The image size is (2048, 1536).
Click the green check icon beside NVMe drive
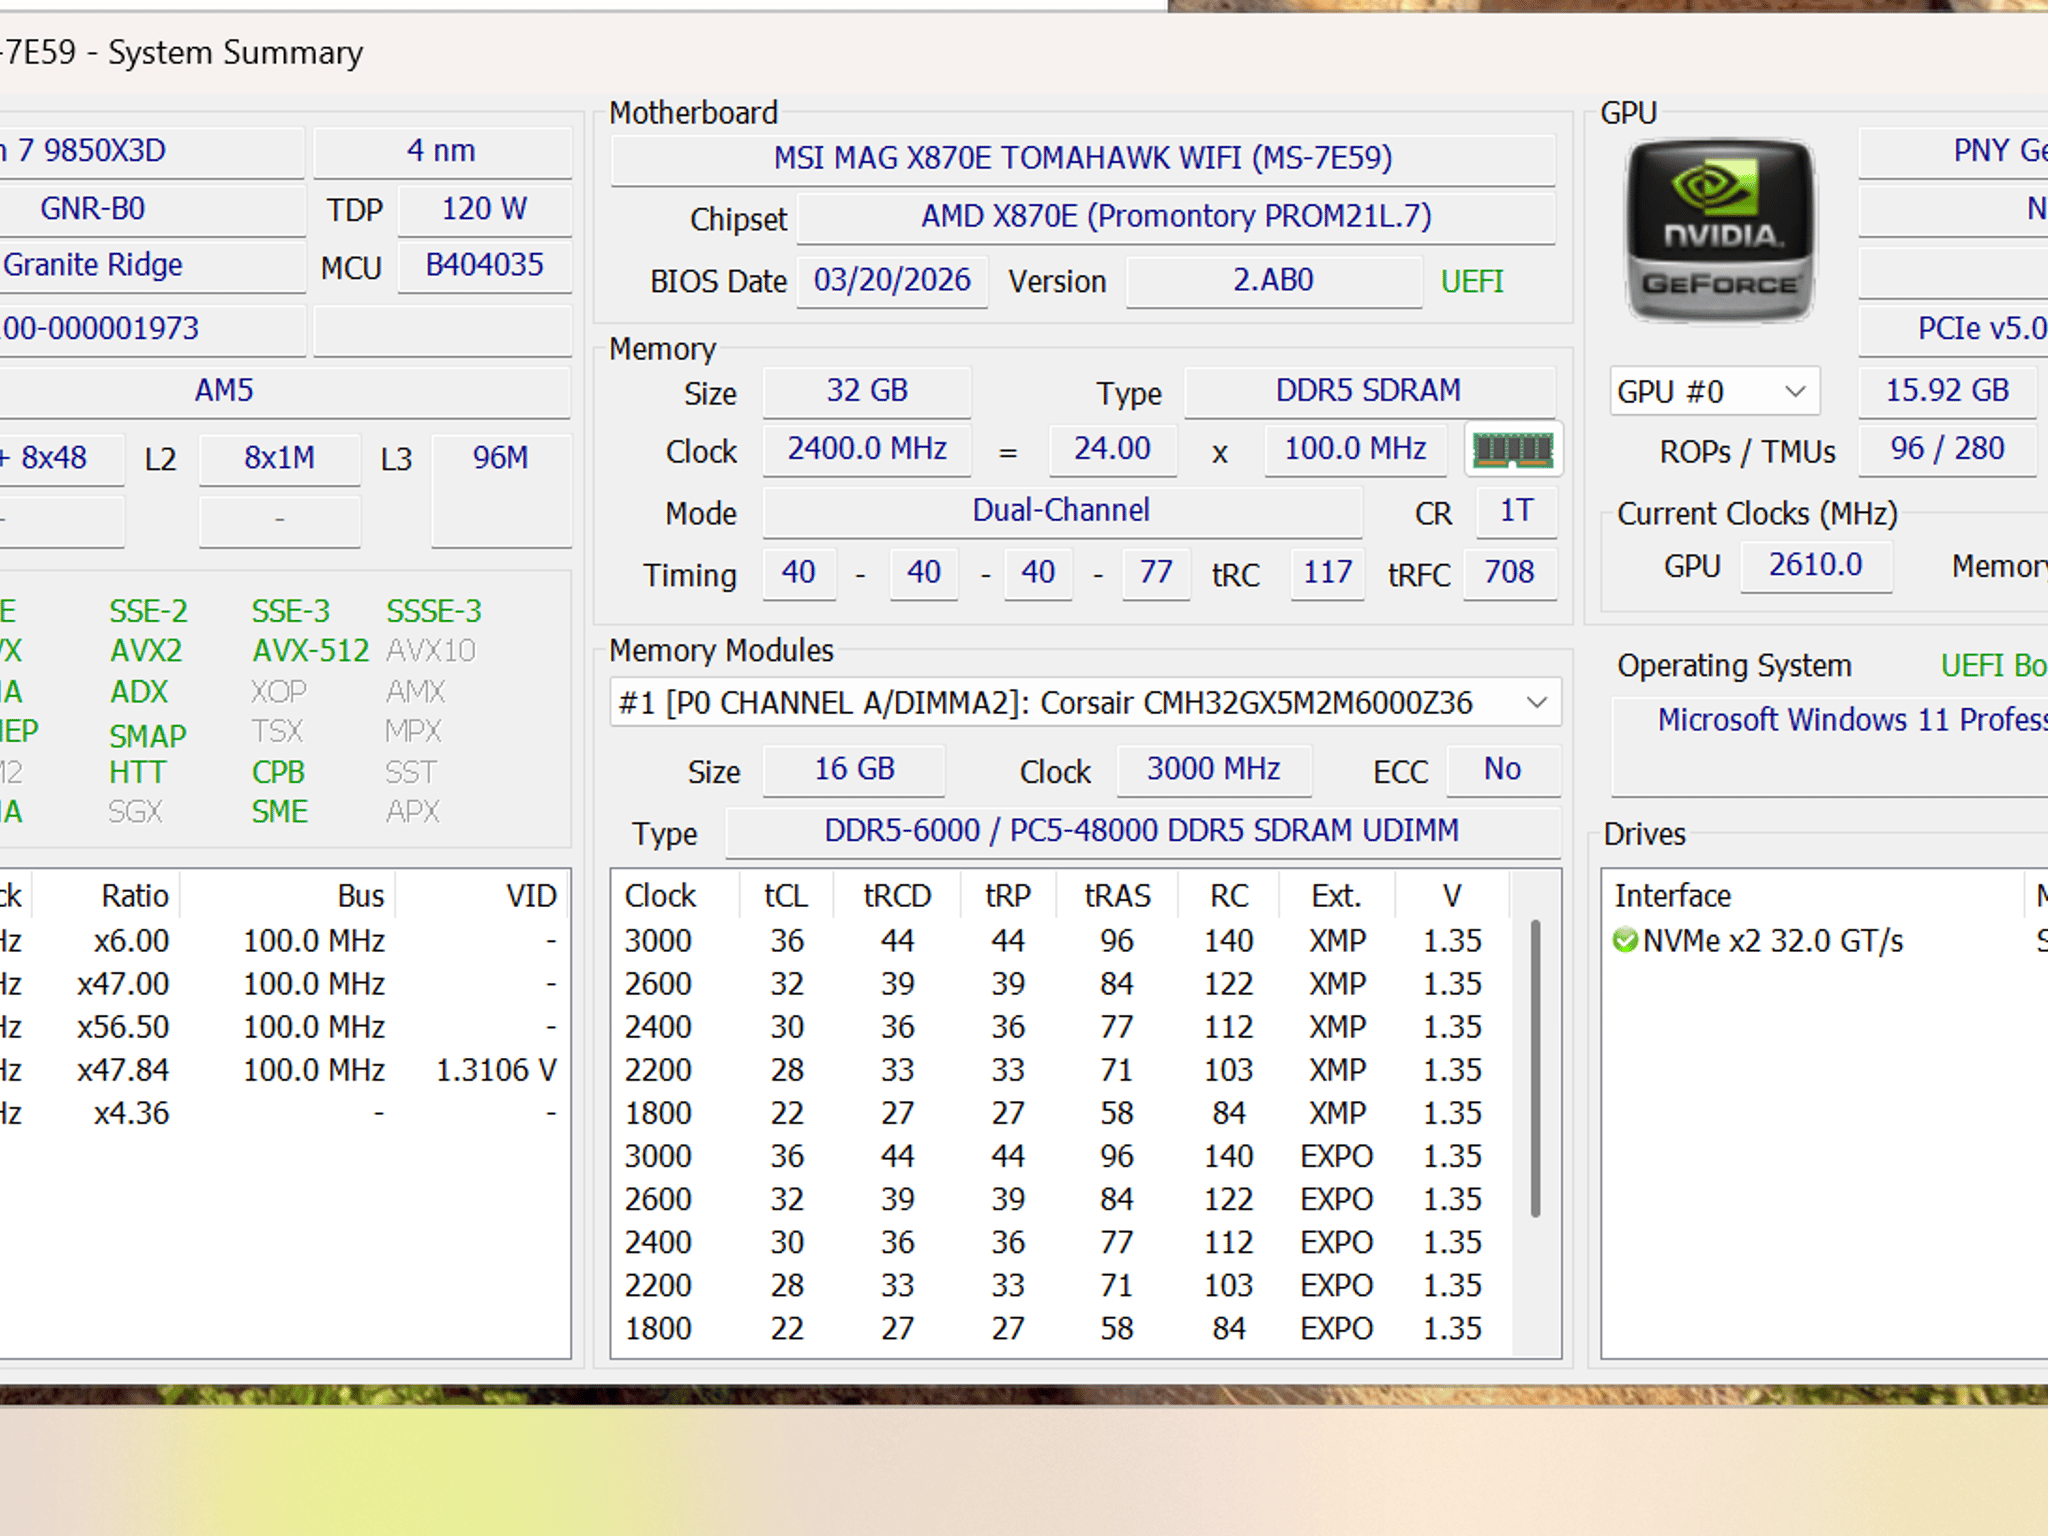(1625, 941)
